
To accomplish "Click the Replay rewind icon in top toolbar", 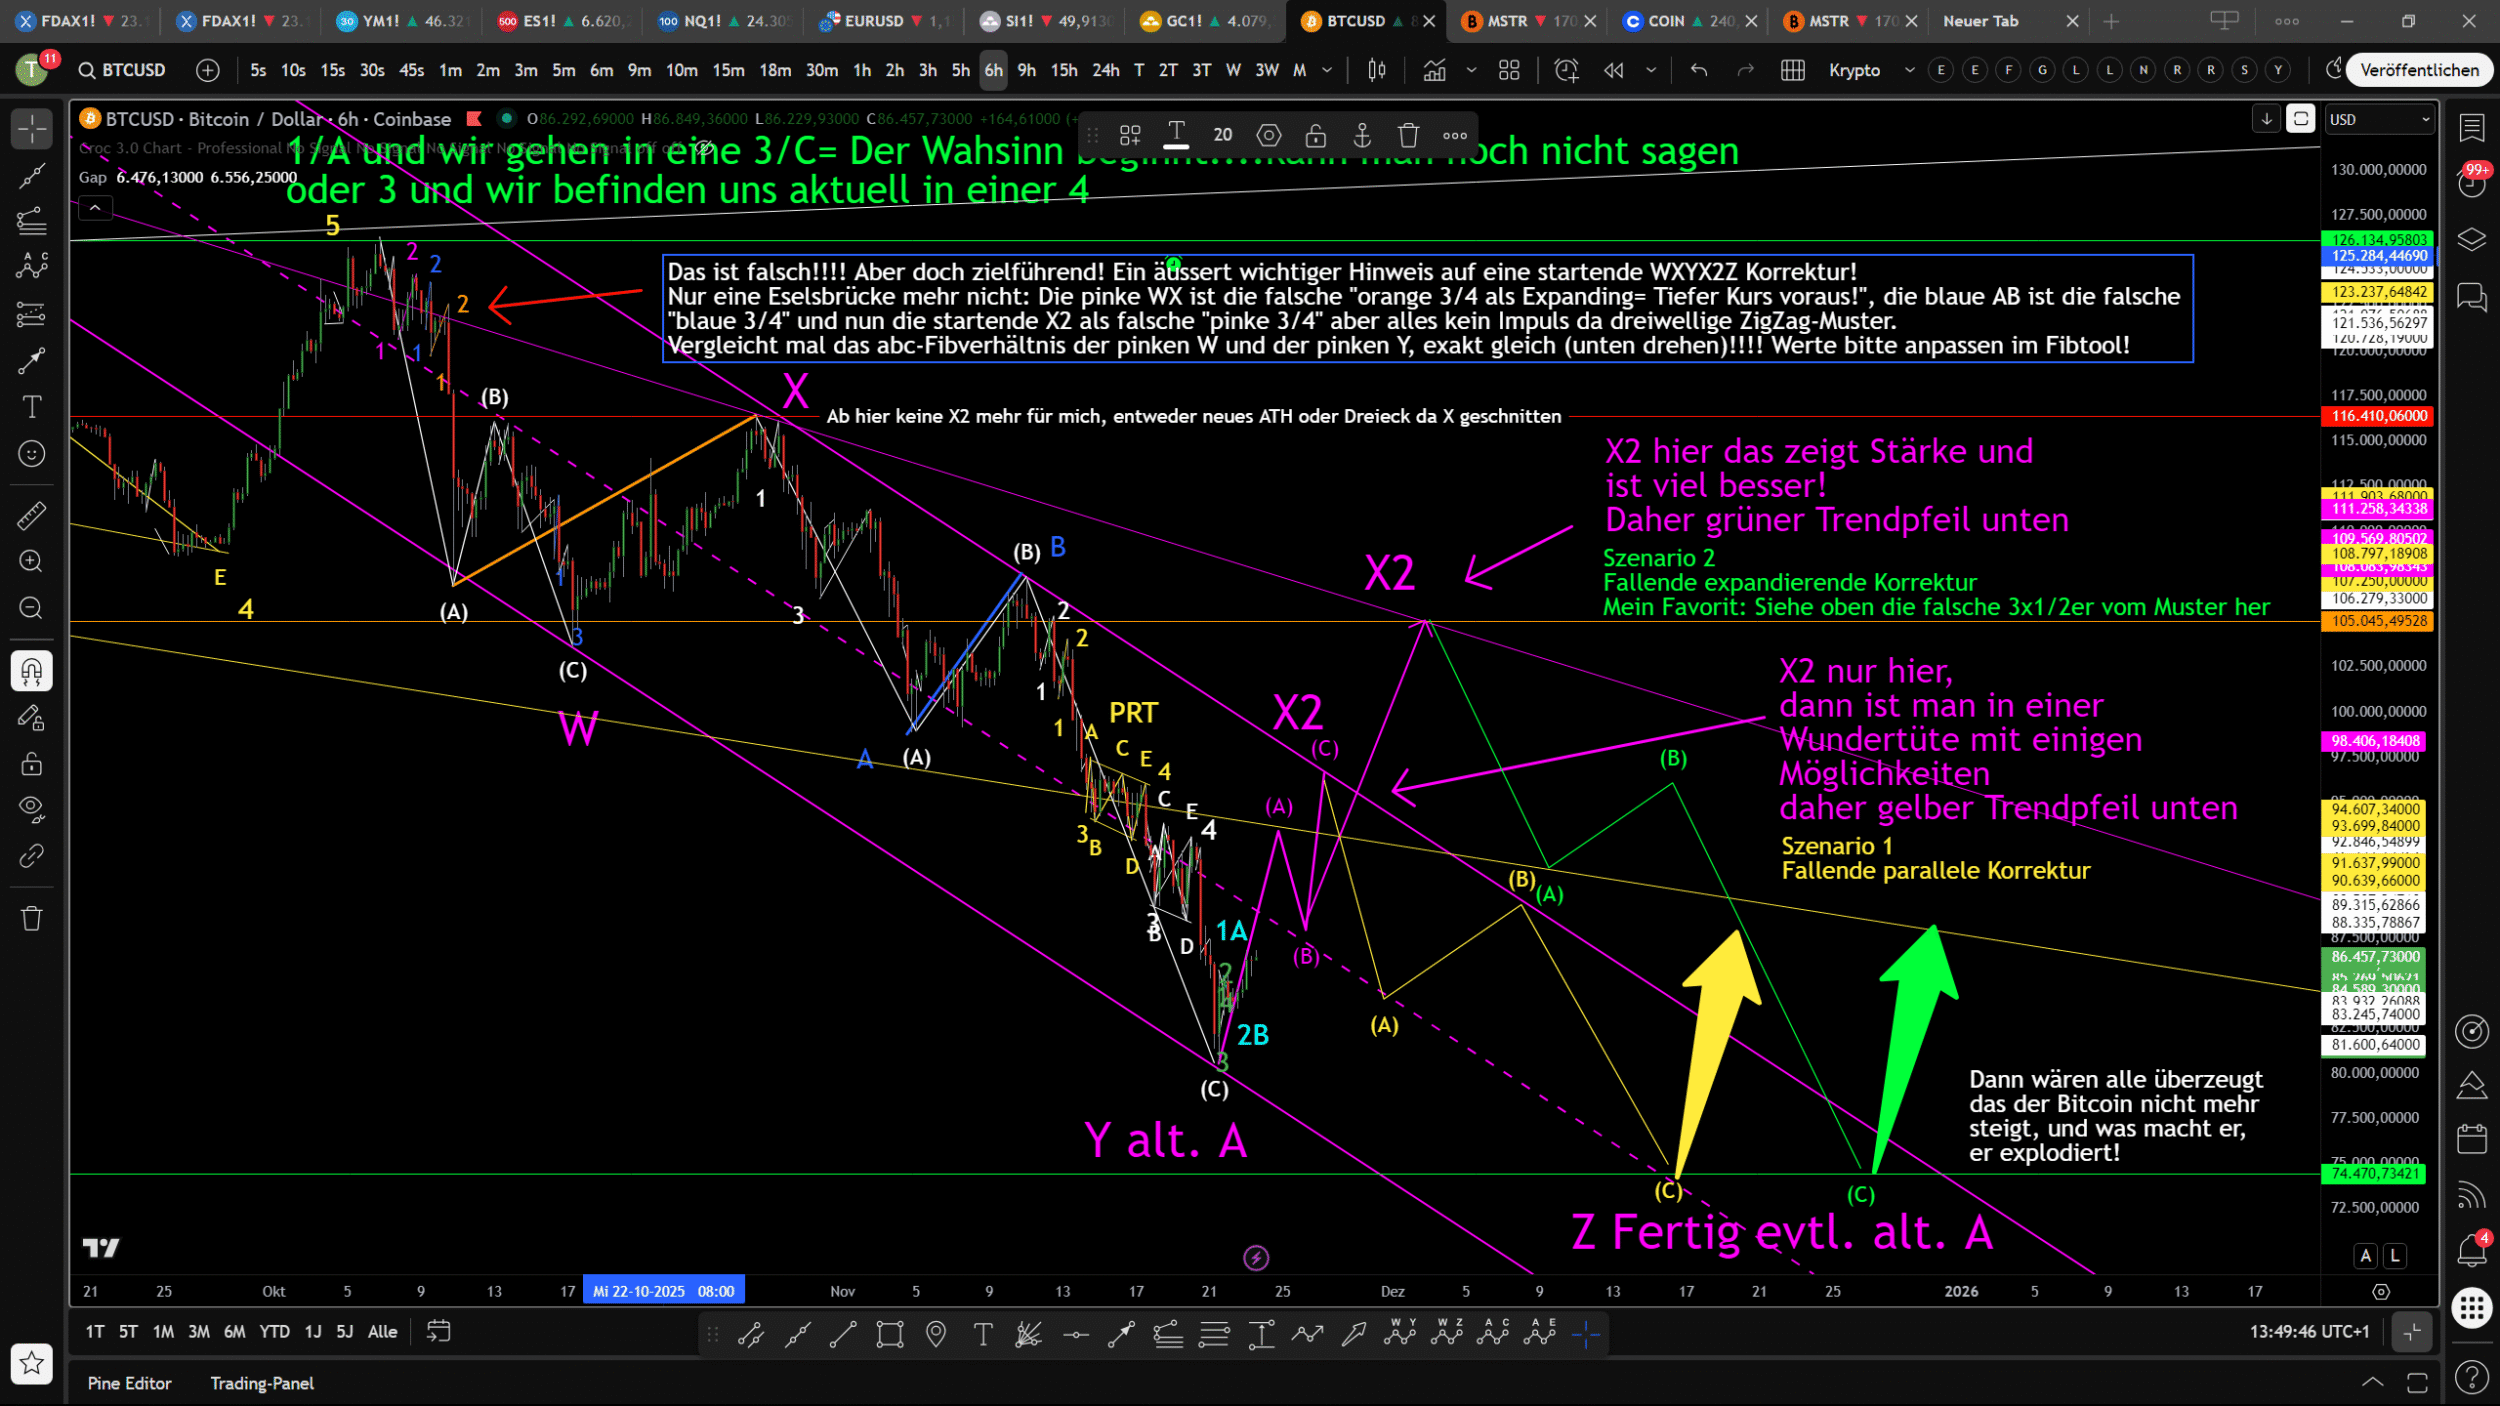I will point(1613,70).
